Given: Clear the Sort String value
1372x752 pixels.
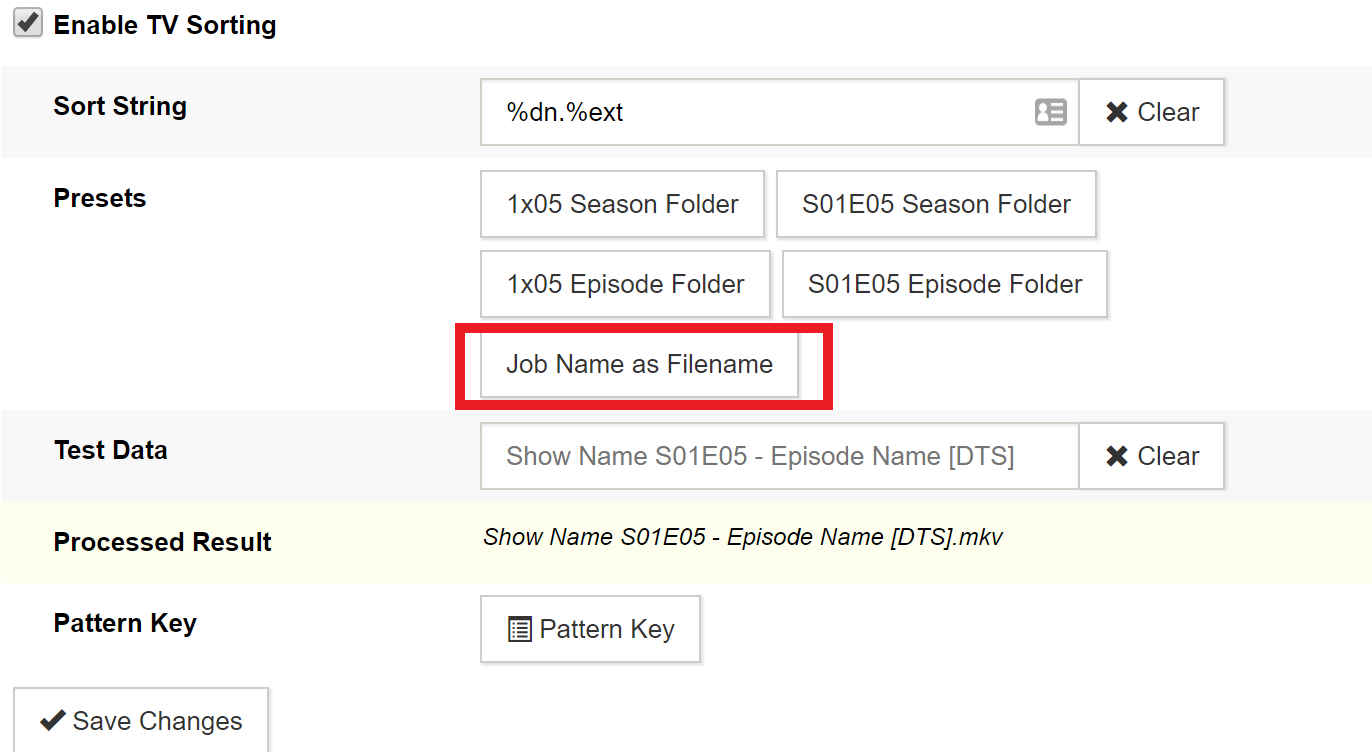Looking at the screenshot, I should click(x=1151, y=112).
